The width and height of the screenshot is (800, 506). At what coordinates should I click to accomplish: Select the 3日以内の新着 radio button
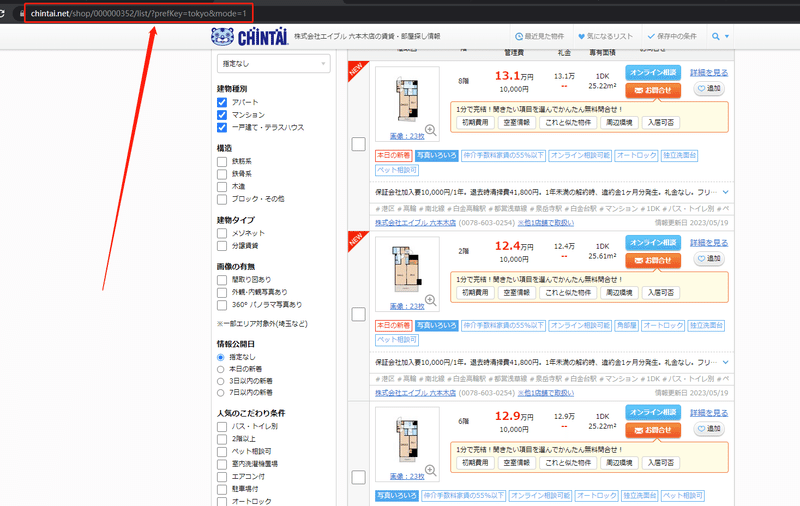click(220, 381)
